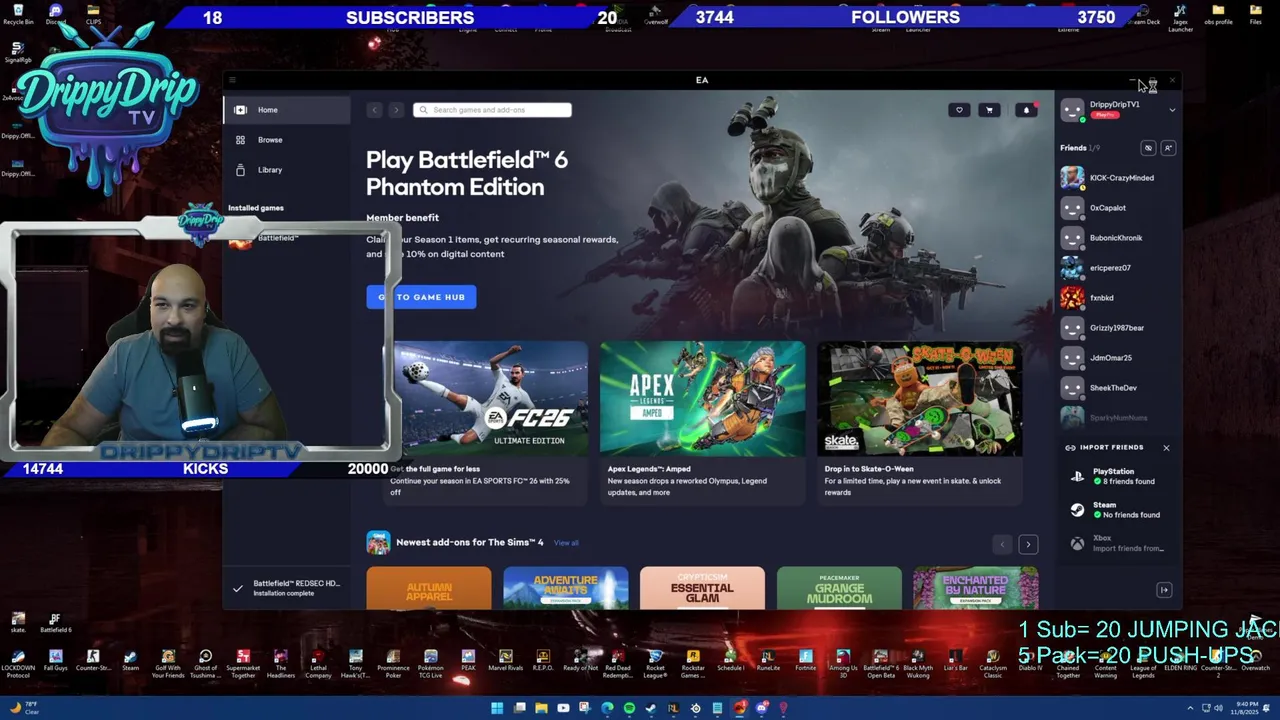Open the notifications bell icon
Screen dimensions: 1280x720
[1026, 110]
